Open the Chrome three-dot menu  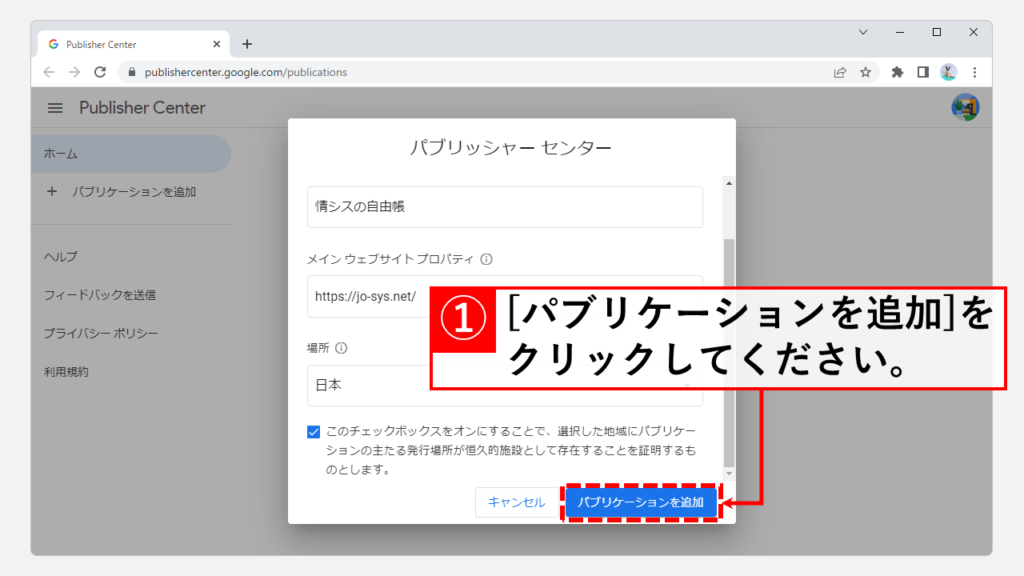point(974,72)
